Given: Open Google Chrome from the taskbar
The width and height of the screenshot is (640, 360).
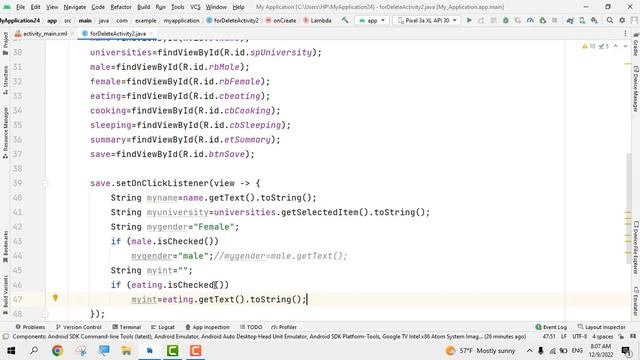Looking at the screenshot, I should [x=58, y=351].
